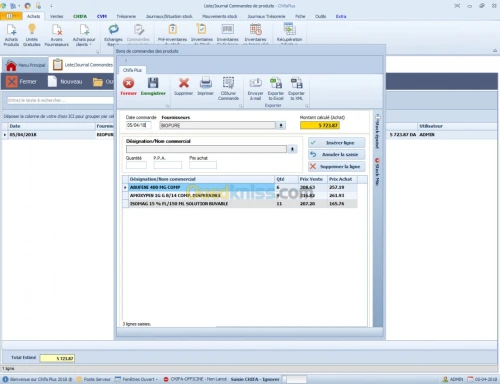Print the order with Imprimer
The width and height of the screenshot is (500, 384).
point(205,87)
